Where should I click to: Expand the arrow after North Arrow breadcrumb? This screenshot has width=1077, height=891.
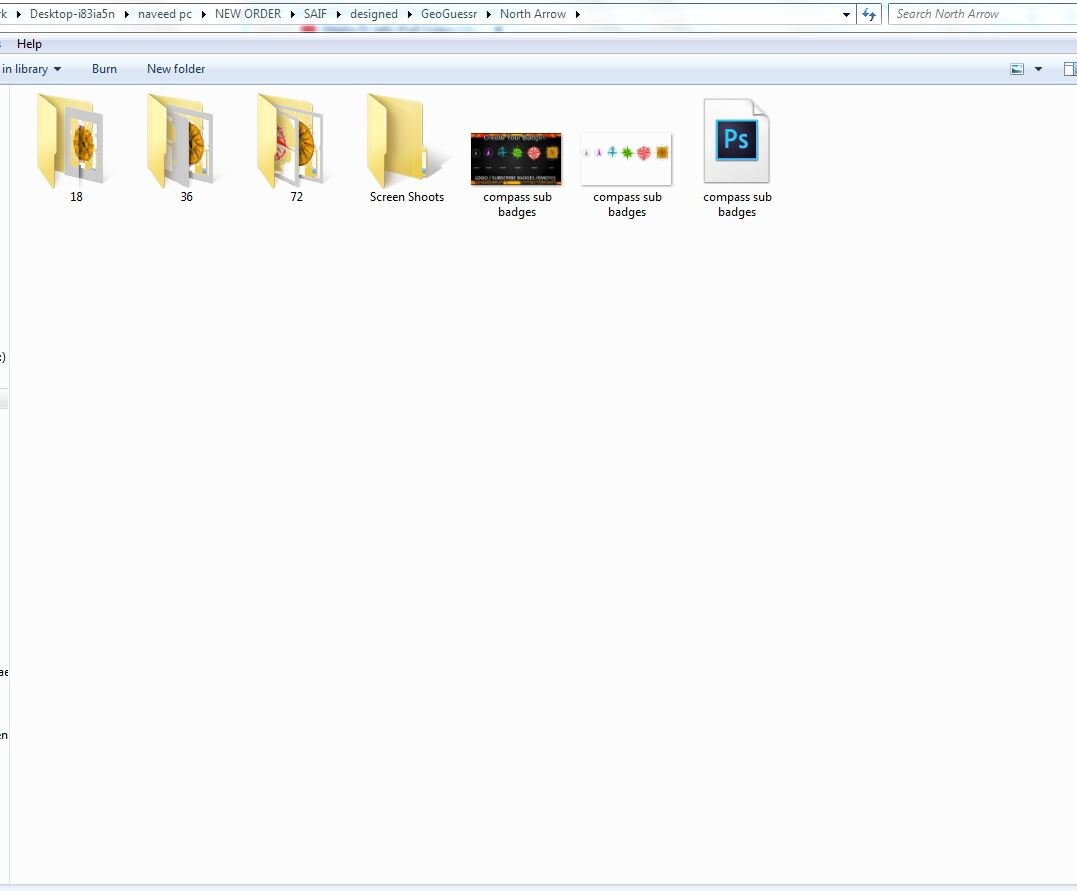click(x=578, y=14)
